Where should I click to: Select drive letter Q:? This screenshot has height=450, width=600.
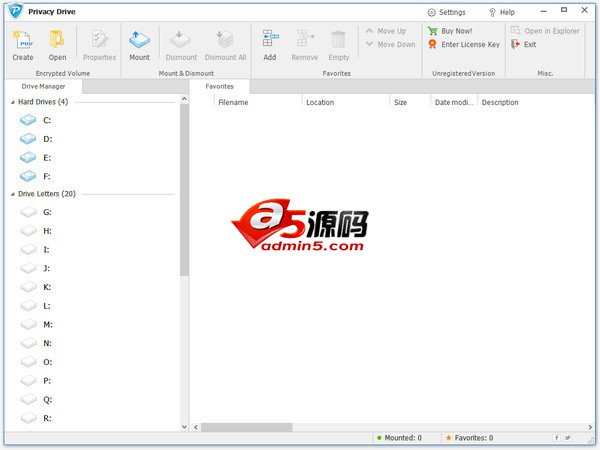[36, 399]
